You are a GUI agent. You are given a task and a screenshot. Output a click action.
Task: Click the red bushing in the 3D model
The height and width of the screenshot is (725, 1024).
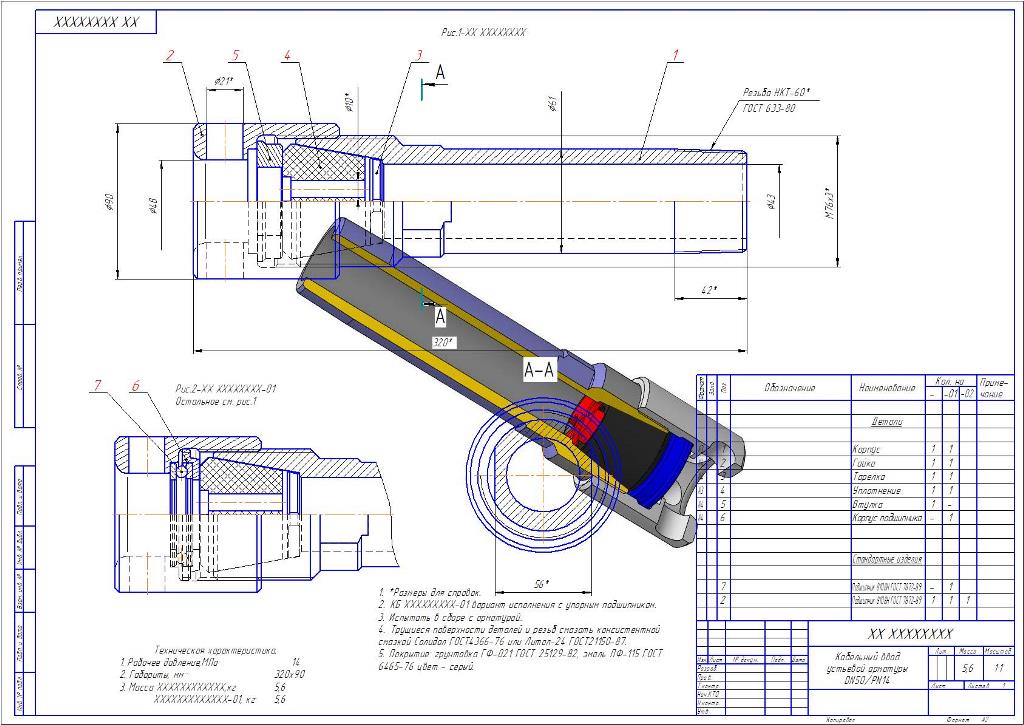584,419
